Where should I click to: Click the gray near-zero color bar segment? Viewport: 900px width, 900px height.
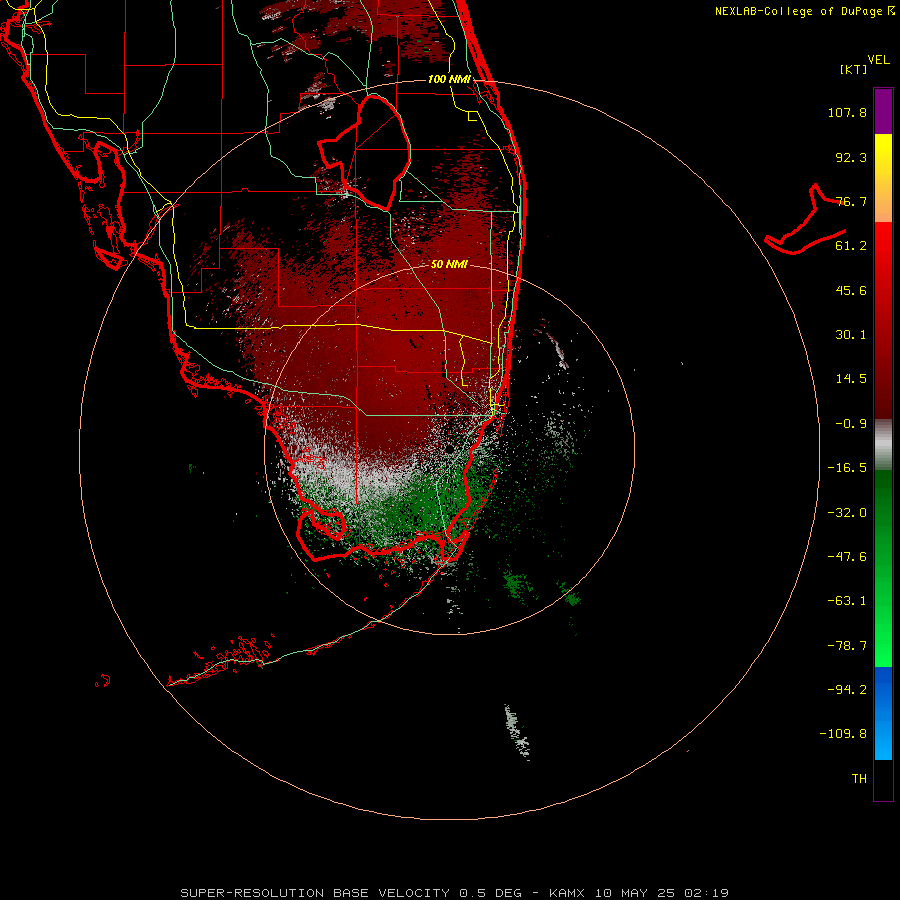click(883, 444)
